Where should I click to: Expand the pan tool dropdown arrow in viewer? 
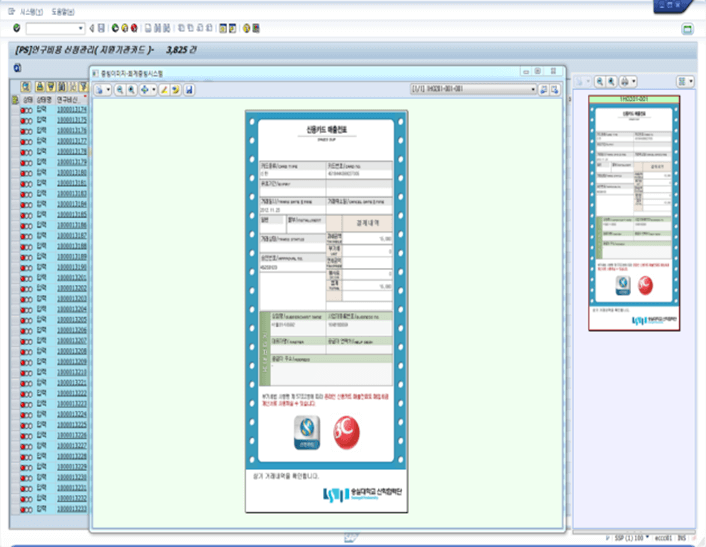(x=152, y=90)
